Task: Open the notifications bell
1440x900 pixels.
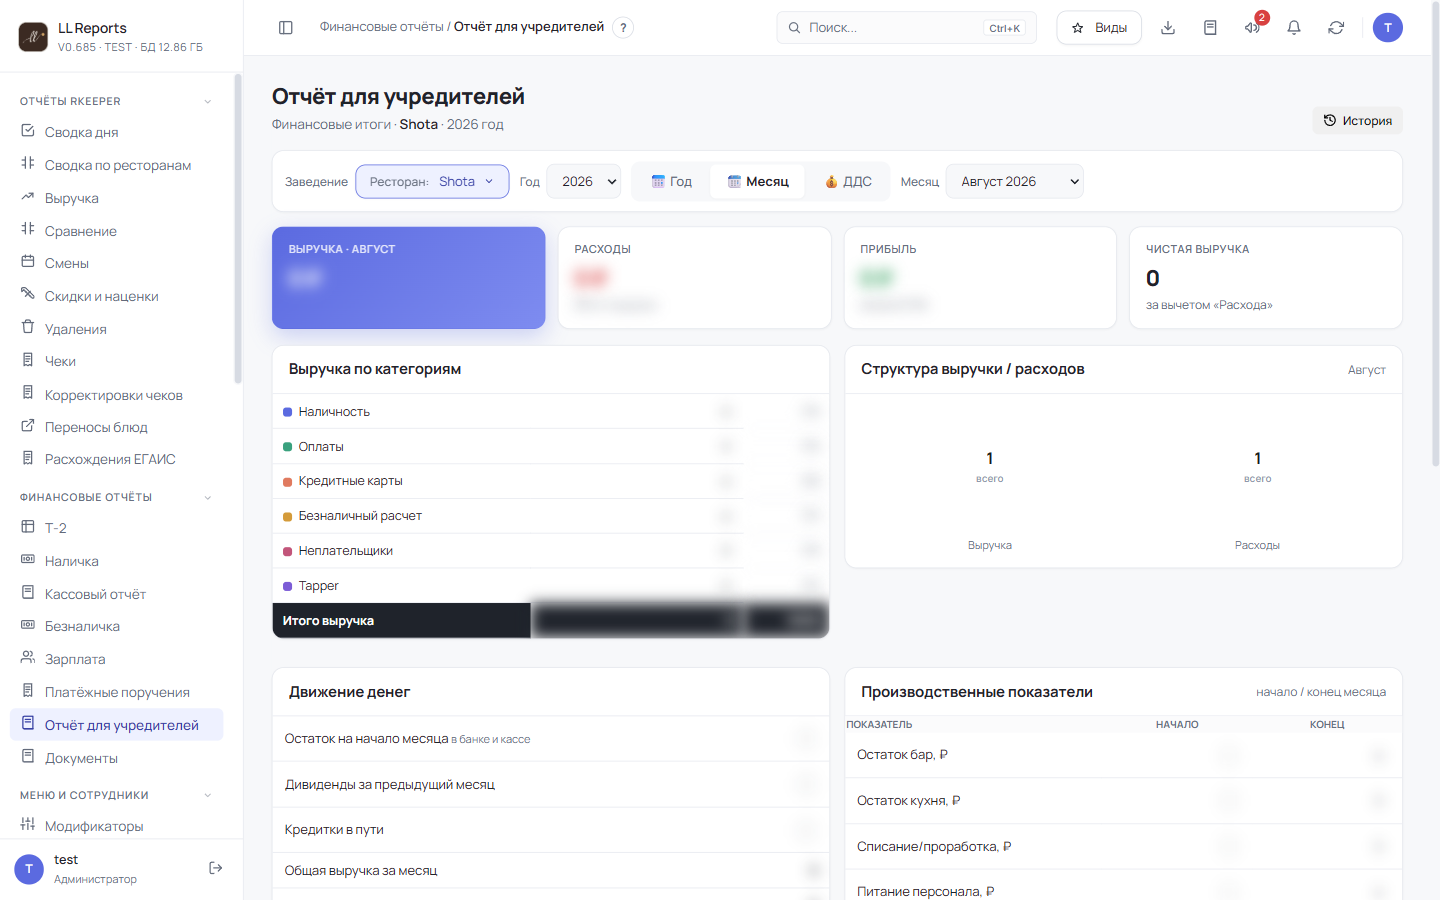Action: coord(1294,28)
